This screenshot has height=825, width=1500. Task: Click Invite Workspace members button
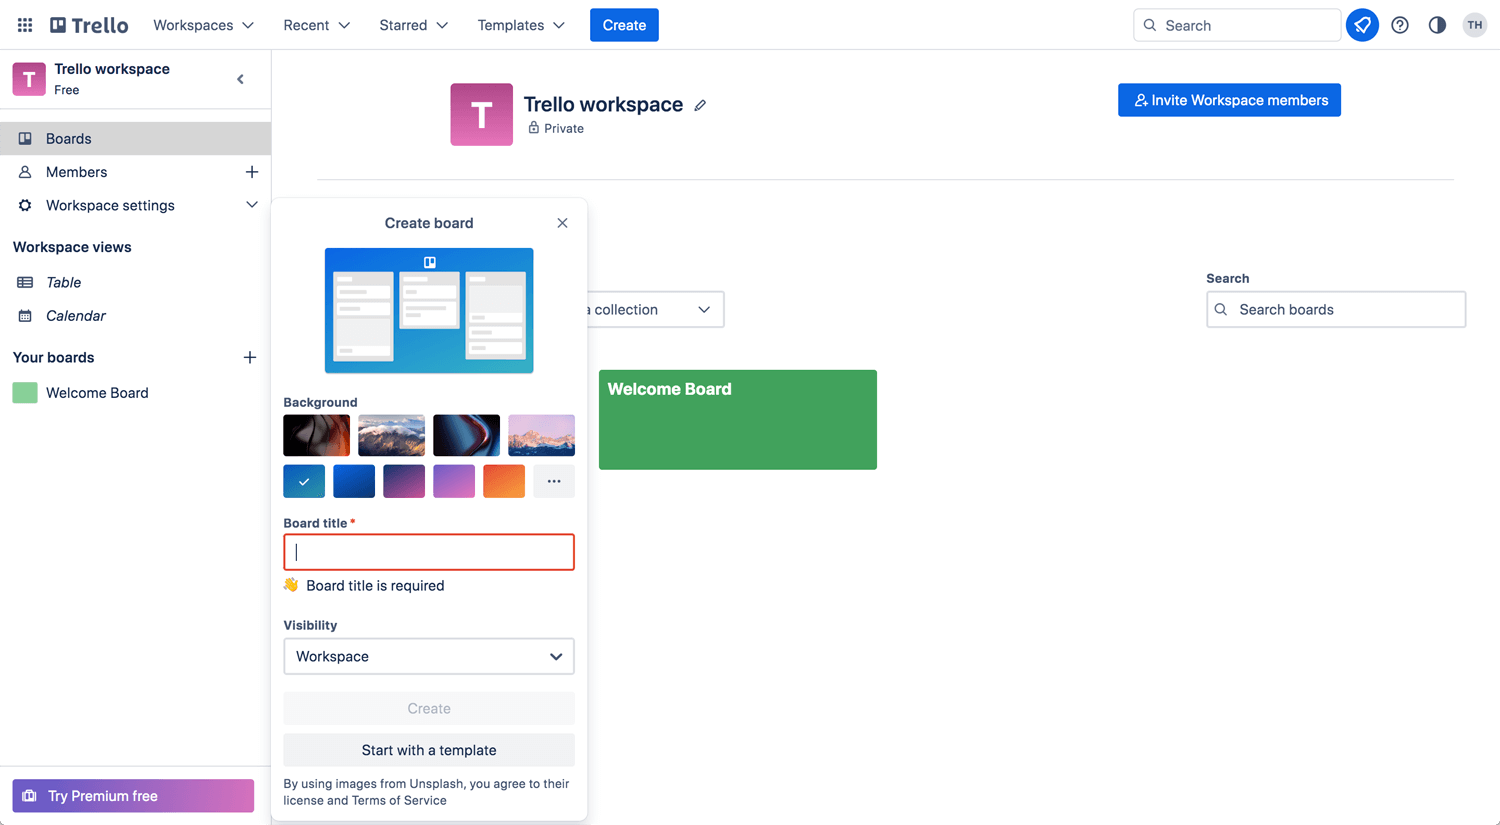point(1229,100)
